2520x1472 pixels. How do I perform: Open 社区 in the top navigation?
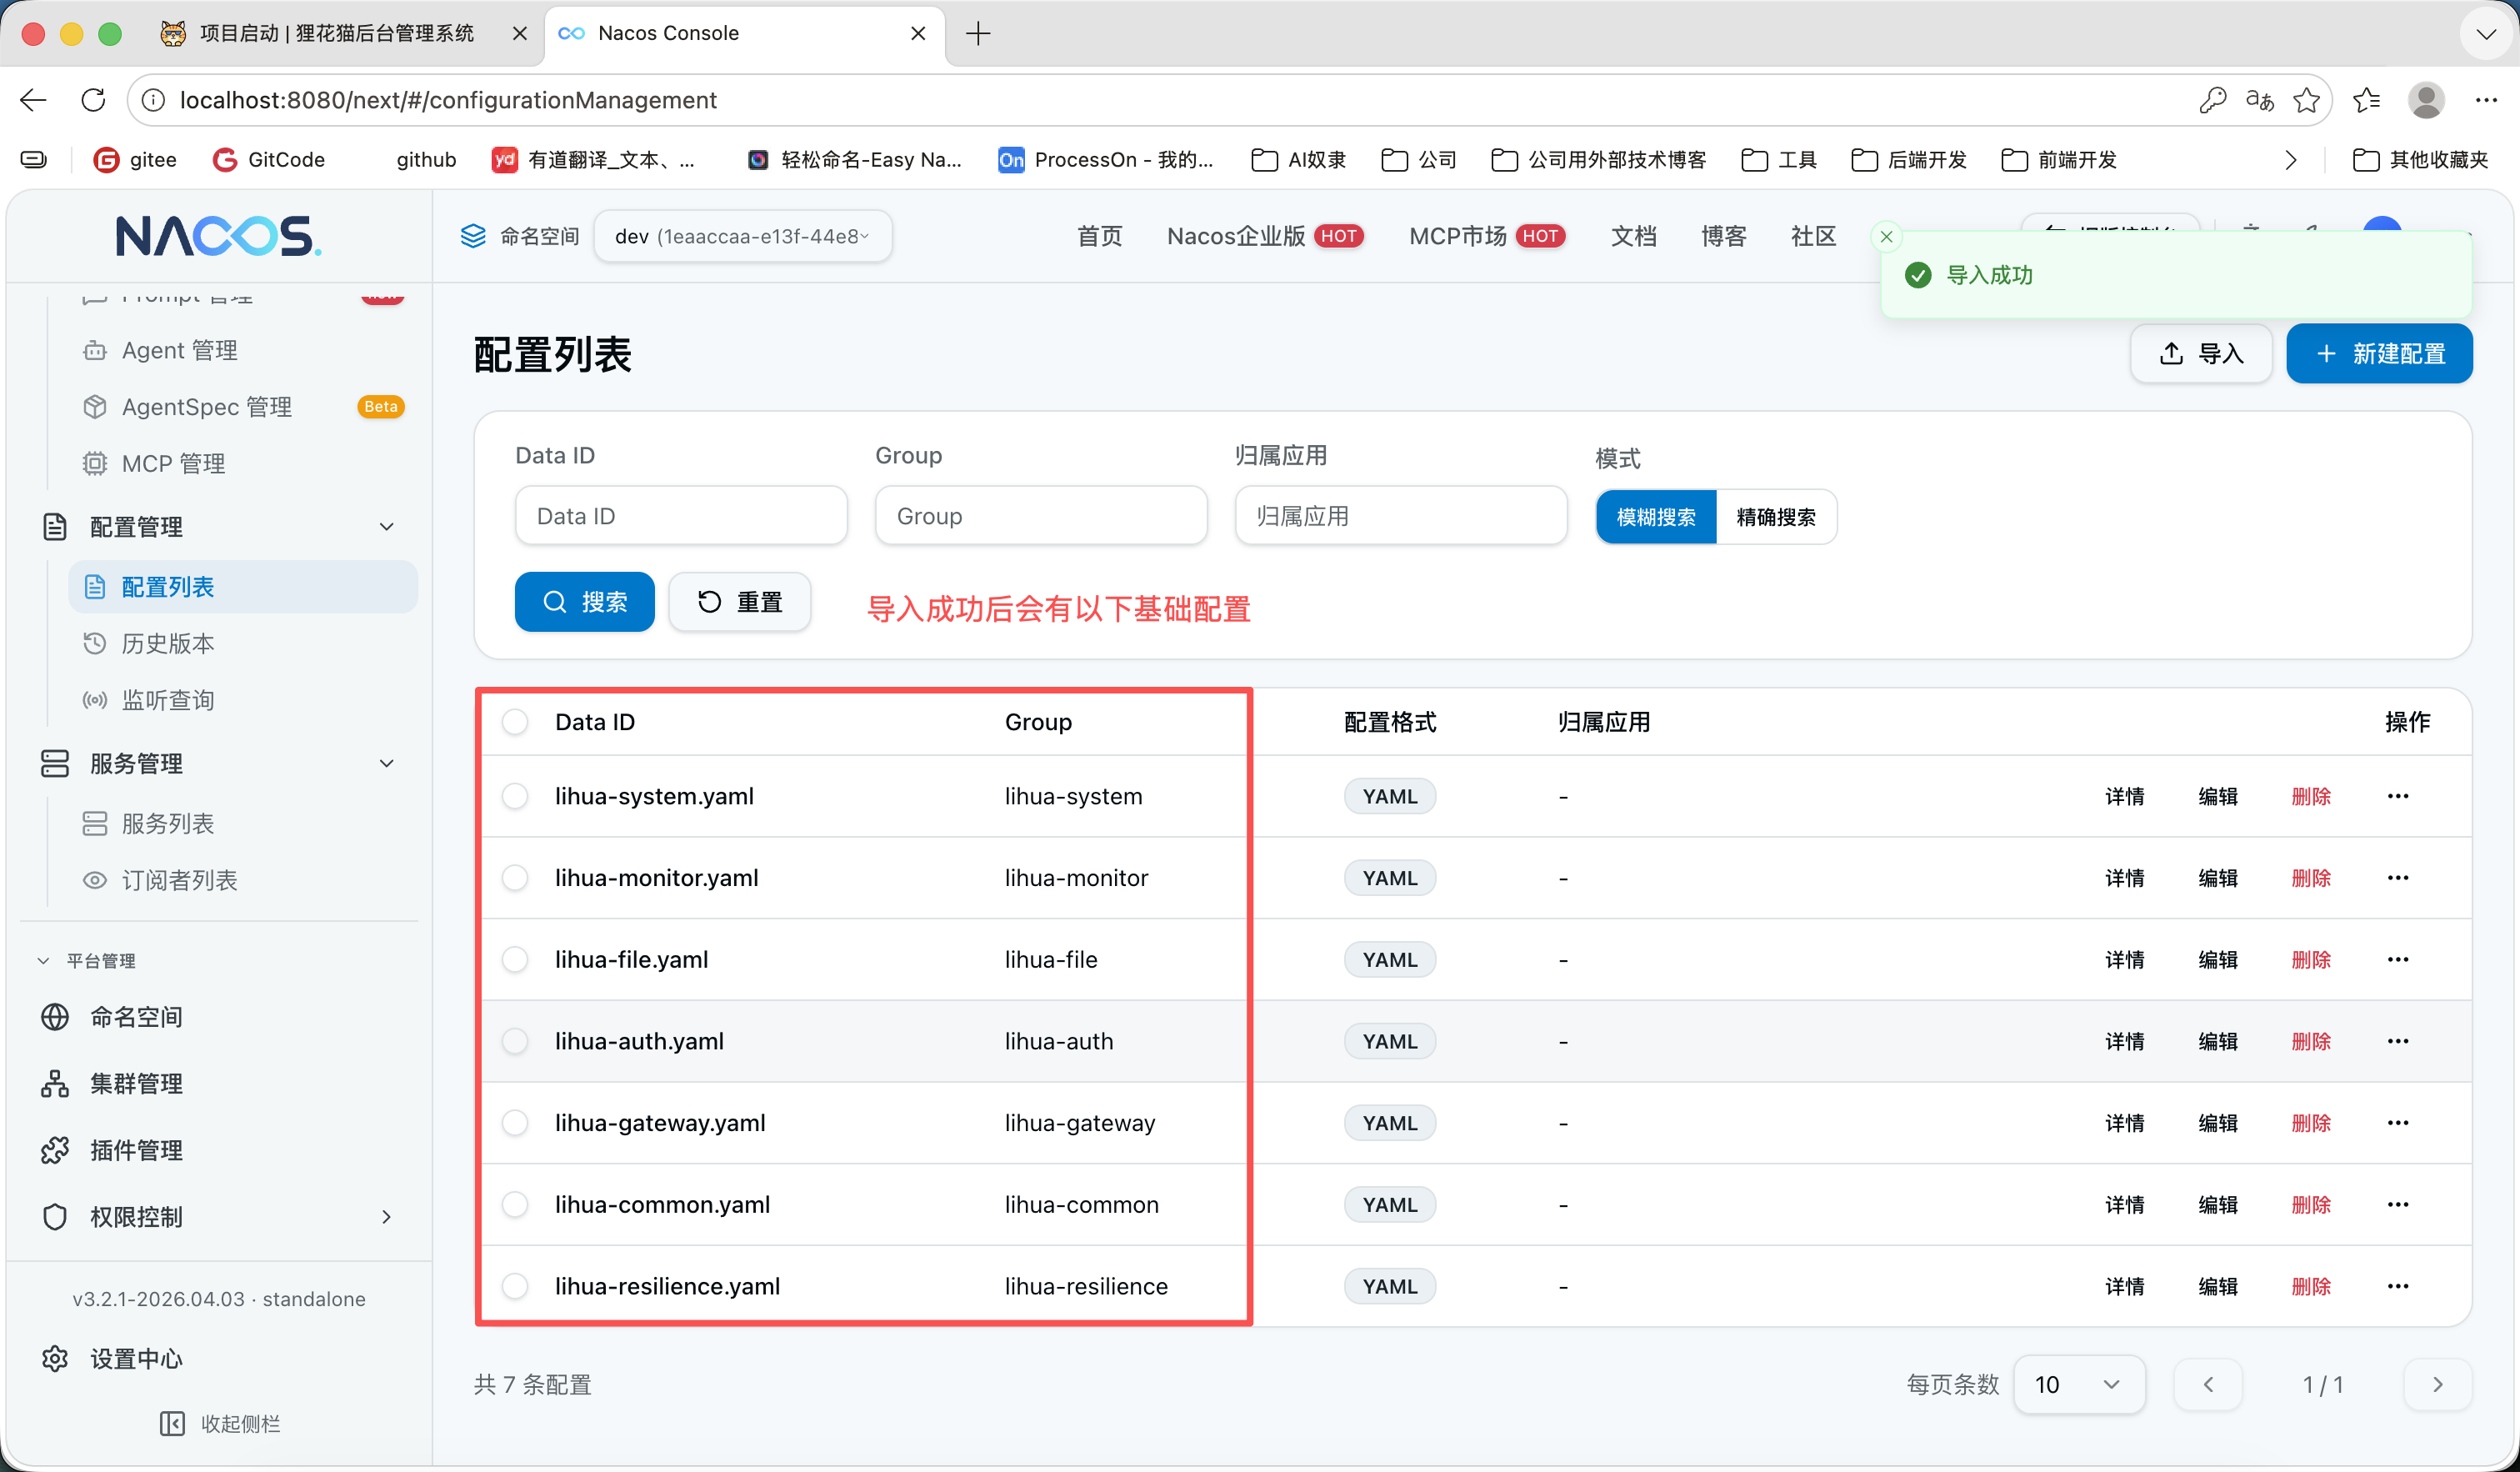tap(1813, 236)
